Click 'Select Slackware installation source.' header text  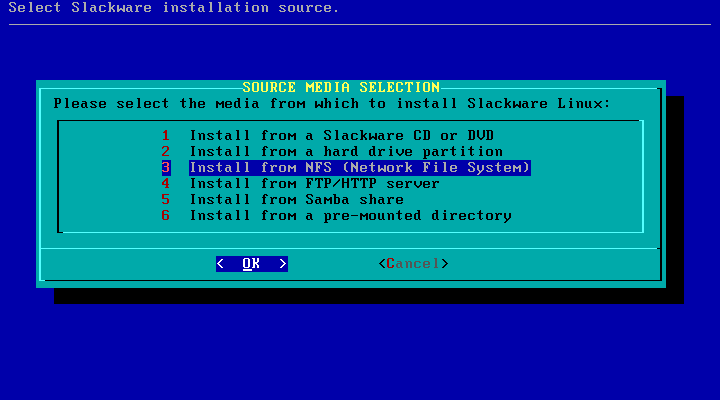point(174,8)
